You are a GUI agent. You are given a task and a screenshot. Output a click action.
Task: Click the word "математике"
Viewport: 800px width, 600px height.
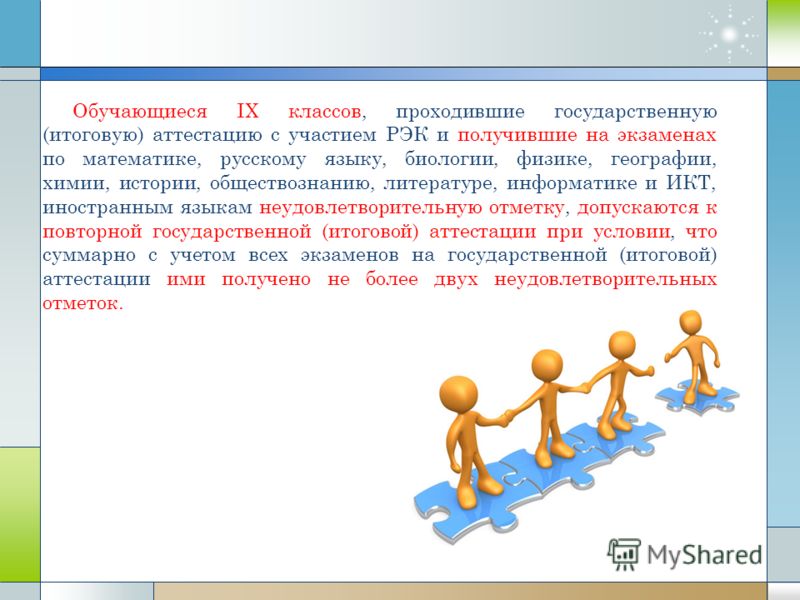pos(142,160)
